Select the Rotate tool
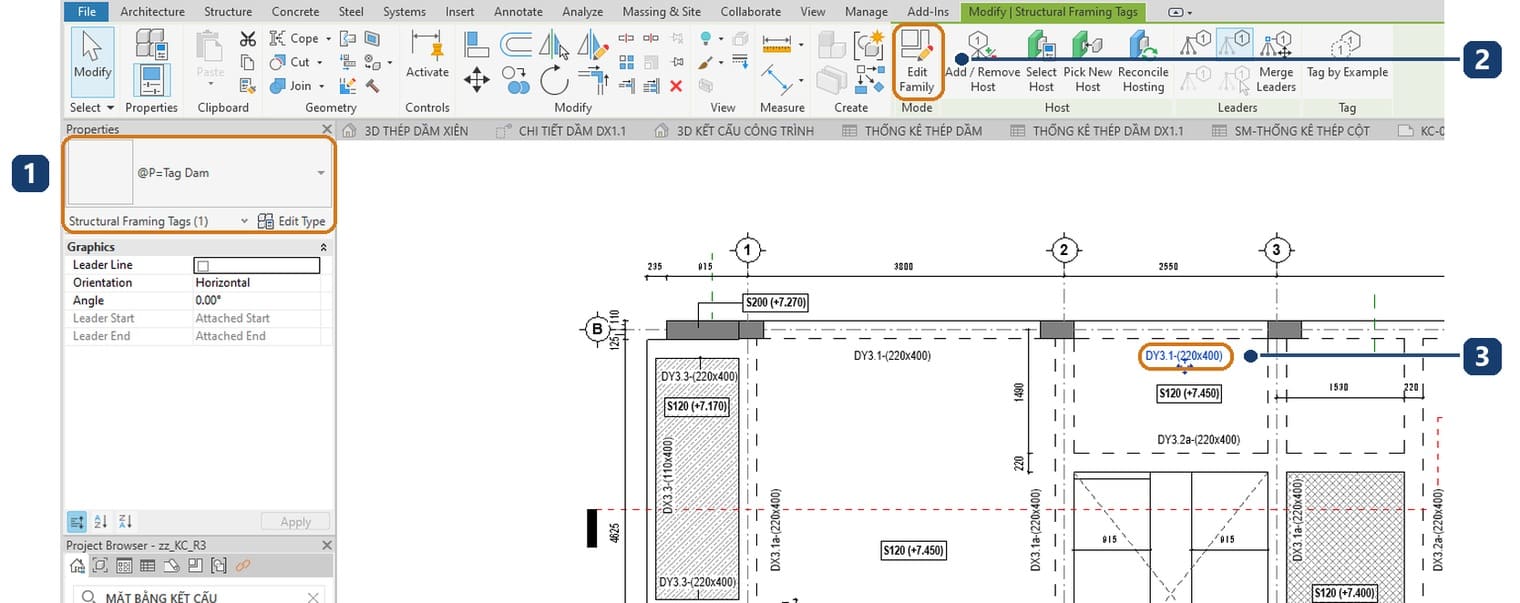 pyautogui.click(x=554, y=80)
